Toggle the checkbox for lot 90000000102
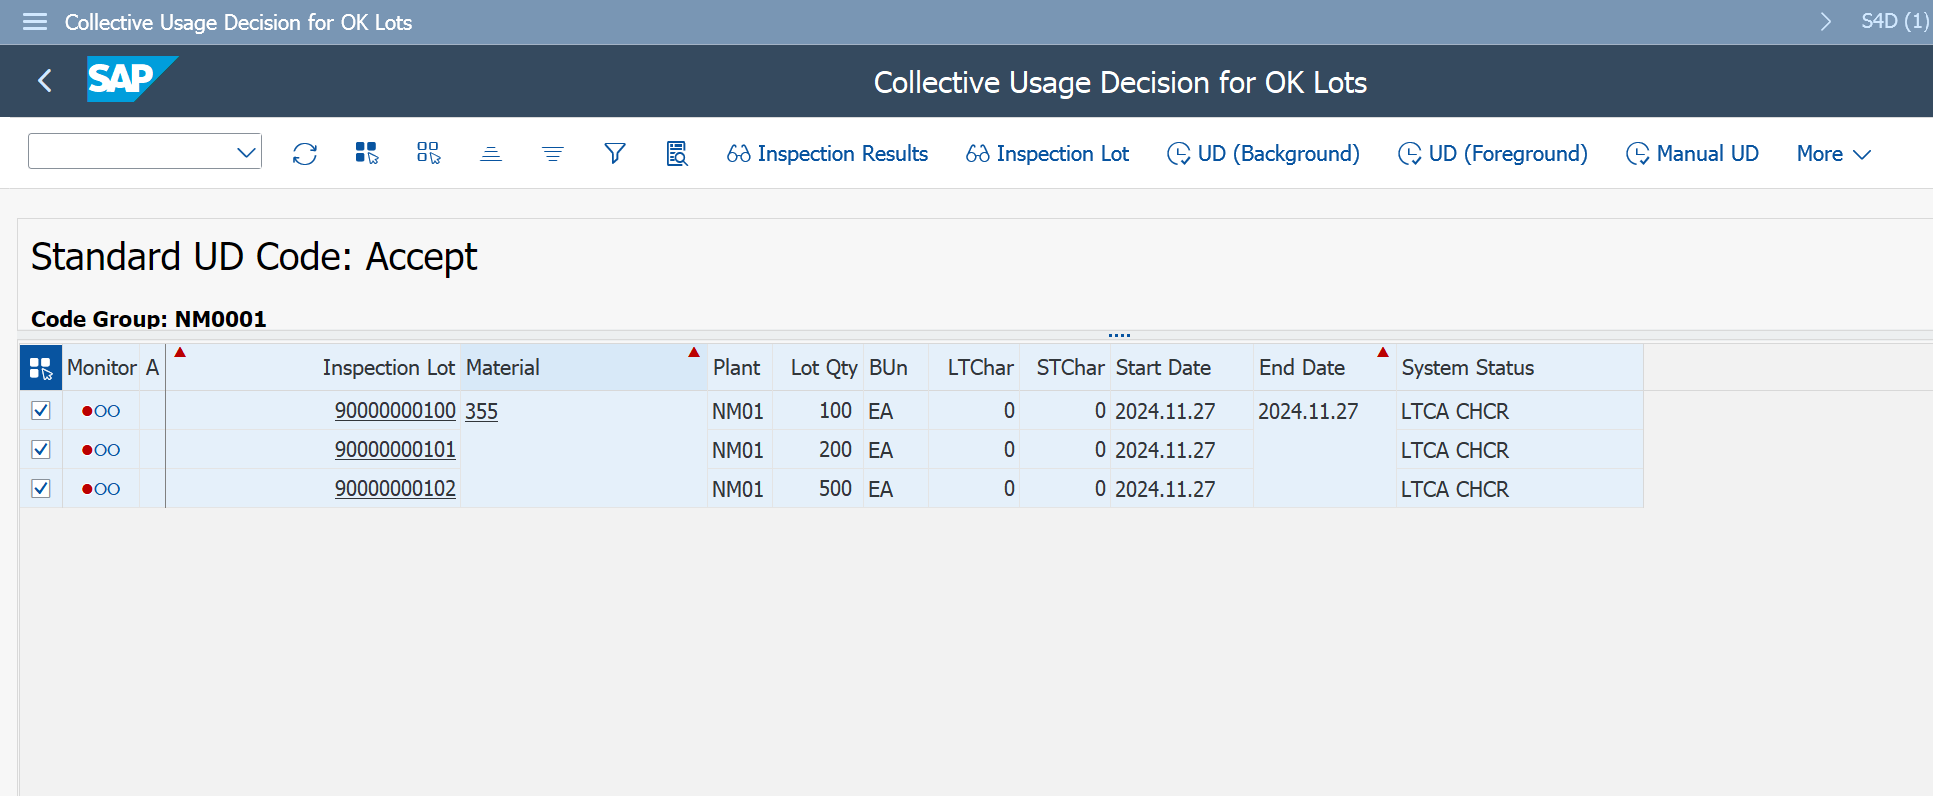This screenshot has width=1933, height=796. click(41, 488)
